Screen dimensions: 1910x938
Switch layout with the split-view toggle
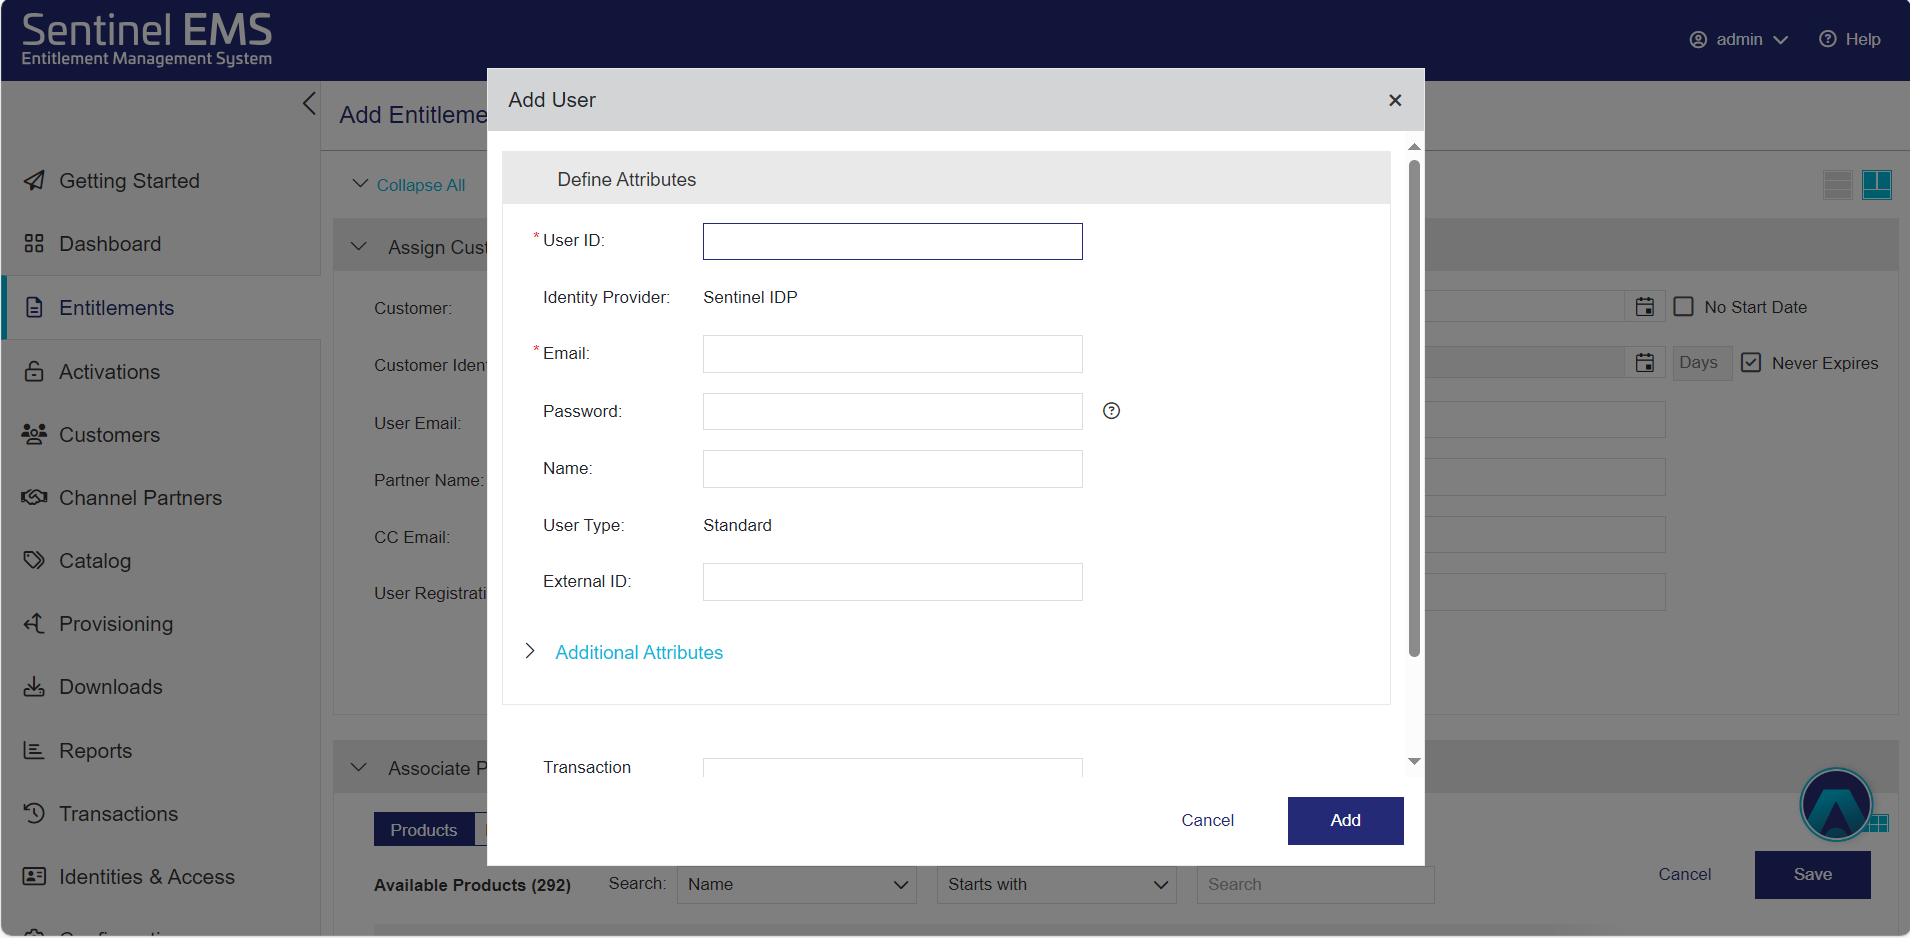point(1877,184)
